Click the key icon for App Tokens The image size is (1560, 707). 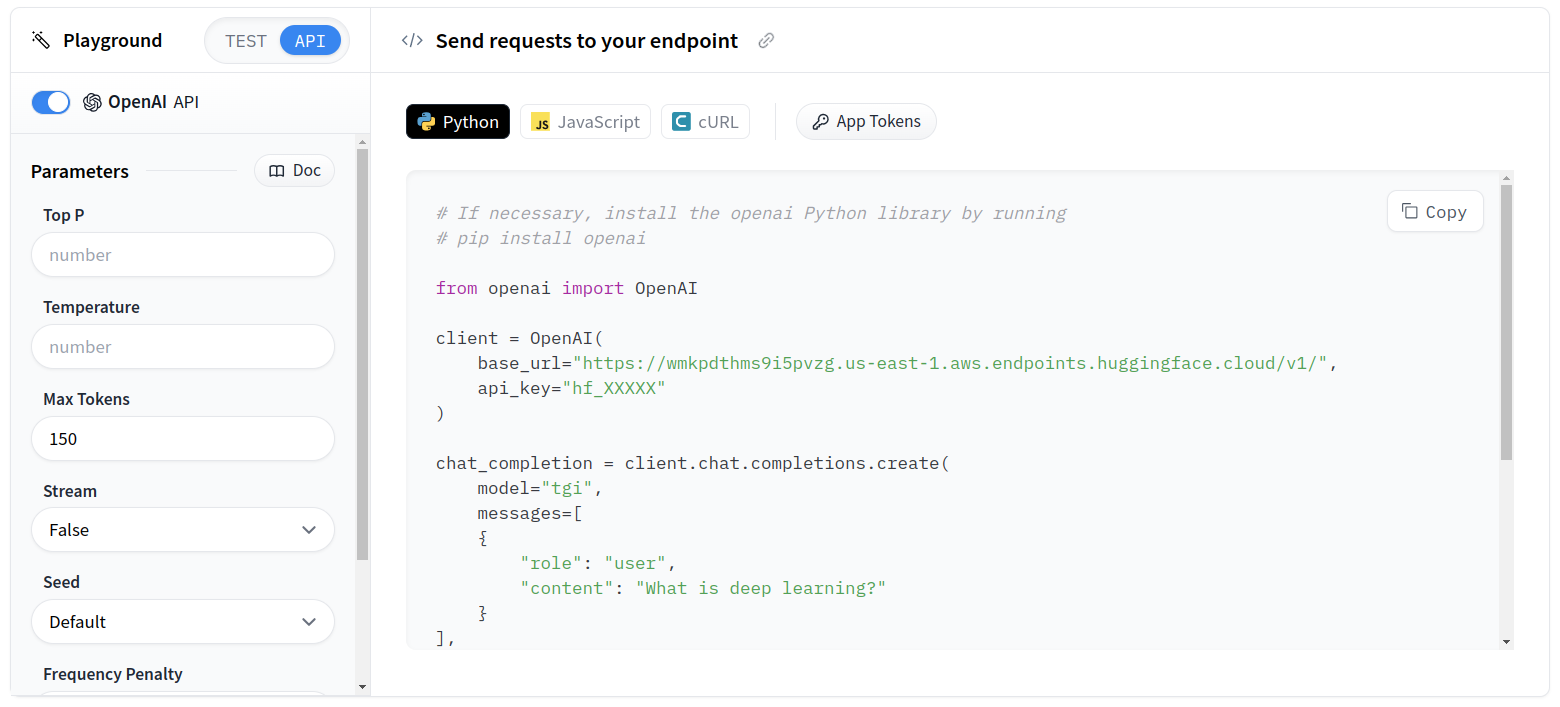tap(820, 122)
